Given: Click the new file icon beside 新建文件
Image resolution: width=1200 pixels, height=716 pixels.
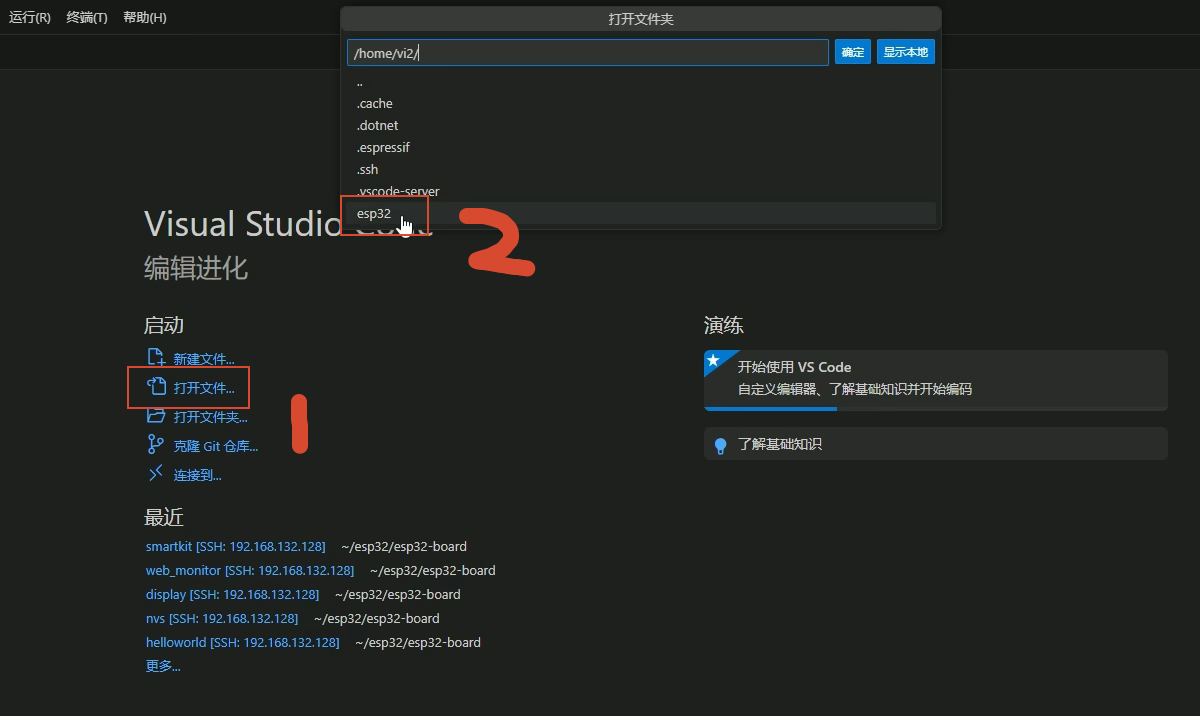Looking at the screenshot, I should pos(156,358).
